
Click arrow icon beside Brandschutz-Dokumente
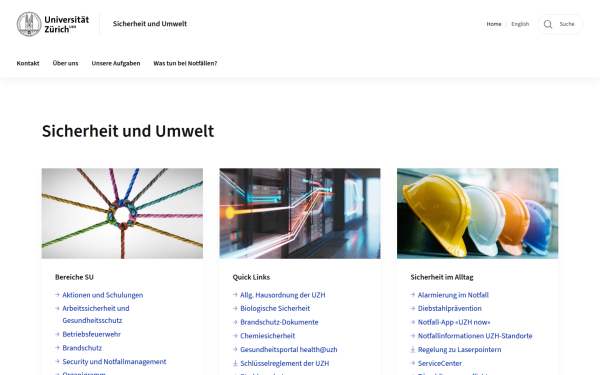point(235,322)
